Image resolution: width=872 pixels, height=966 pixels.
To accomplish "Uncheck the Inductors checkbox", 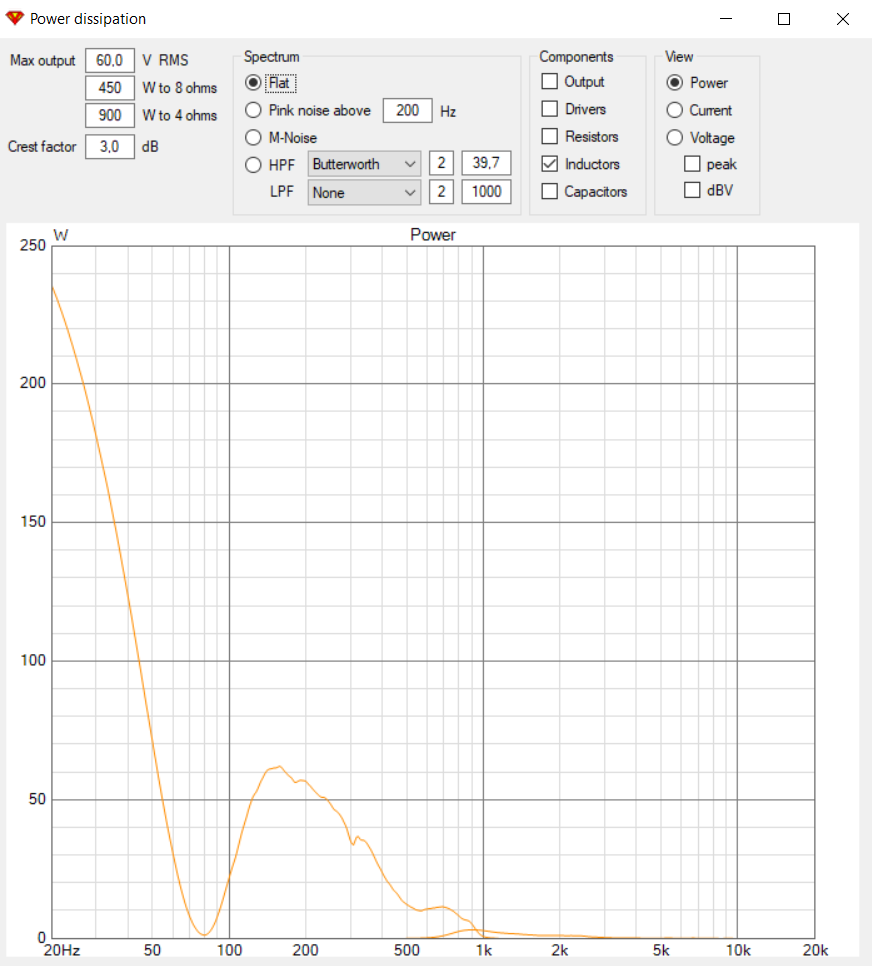I will click(550, 164).
